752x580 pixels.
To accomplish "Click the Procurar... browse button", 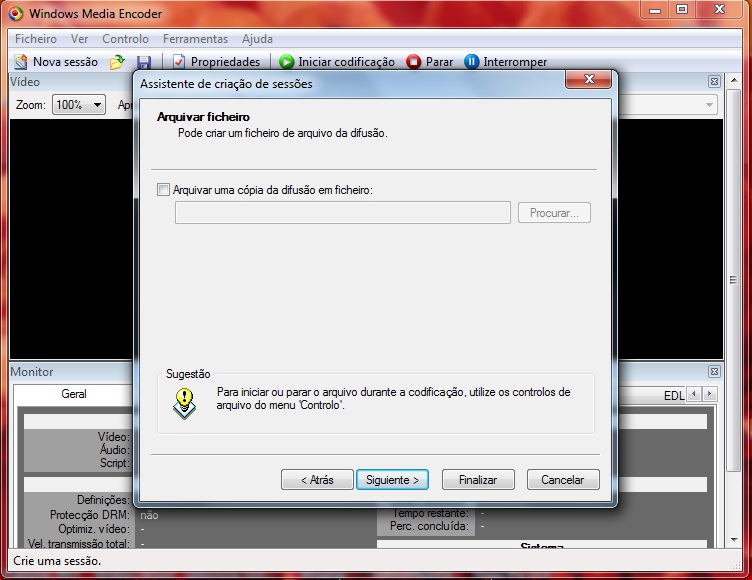I will (x=554, y=213).
